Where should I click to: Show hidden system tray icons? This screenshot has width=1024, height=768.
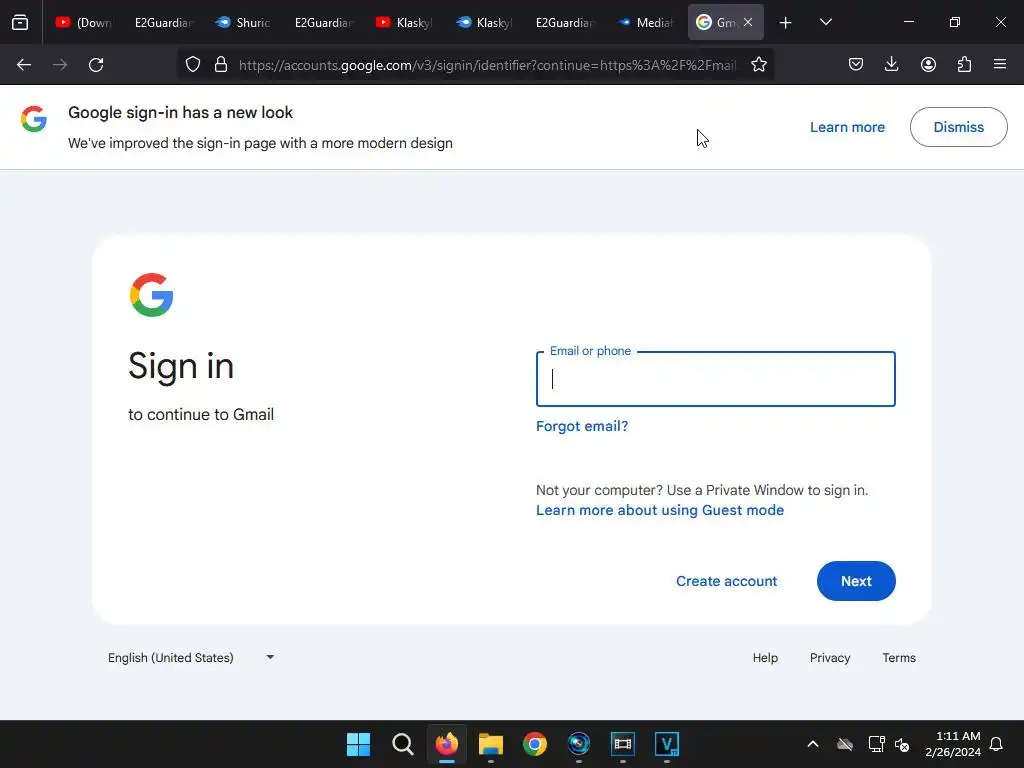tap(812, 744)
